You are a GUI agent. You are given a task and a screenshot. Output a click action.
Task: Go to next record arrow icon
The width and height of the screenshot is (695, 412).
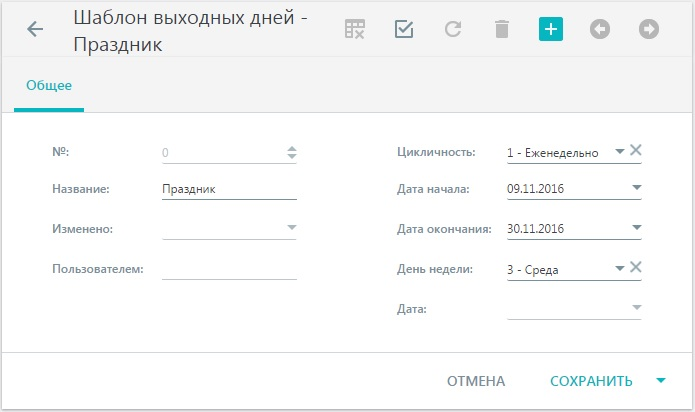pos(648,29)
